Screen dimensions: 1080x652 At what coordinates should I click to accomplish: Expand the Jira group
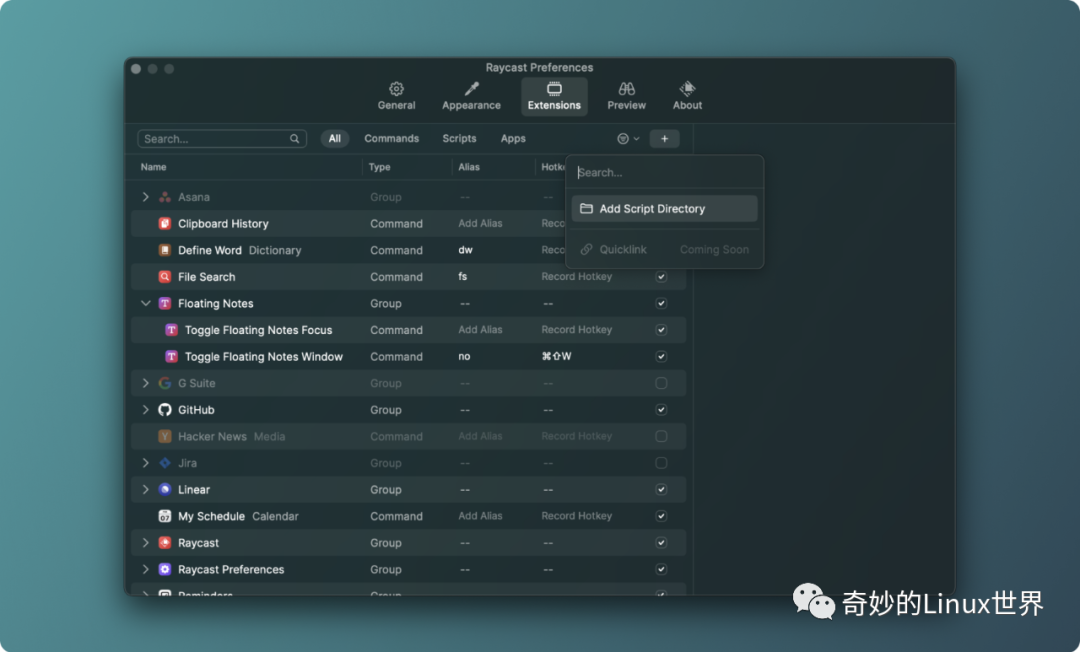pyautogui.click(x=145, y=463)
